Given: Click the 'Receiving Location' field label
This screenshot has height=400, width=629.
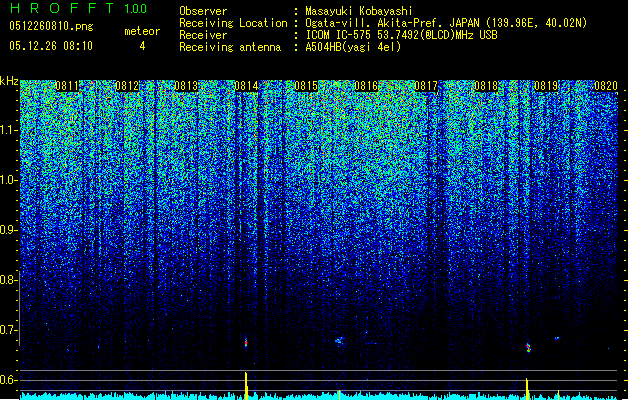Looking at the screenshot, I should point(233,23).
